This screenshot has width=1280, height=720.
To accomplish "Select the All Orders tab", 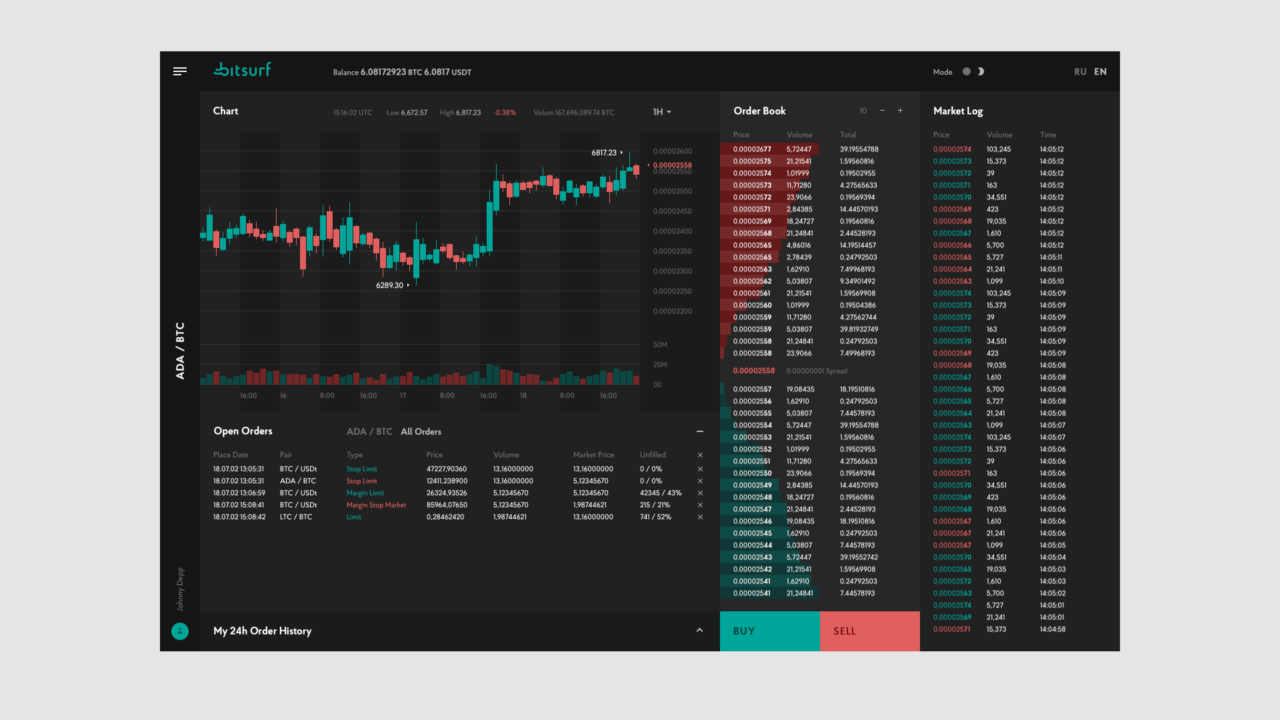I will pos(421,432).
